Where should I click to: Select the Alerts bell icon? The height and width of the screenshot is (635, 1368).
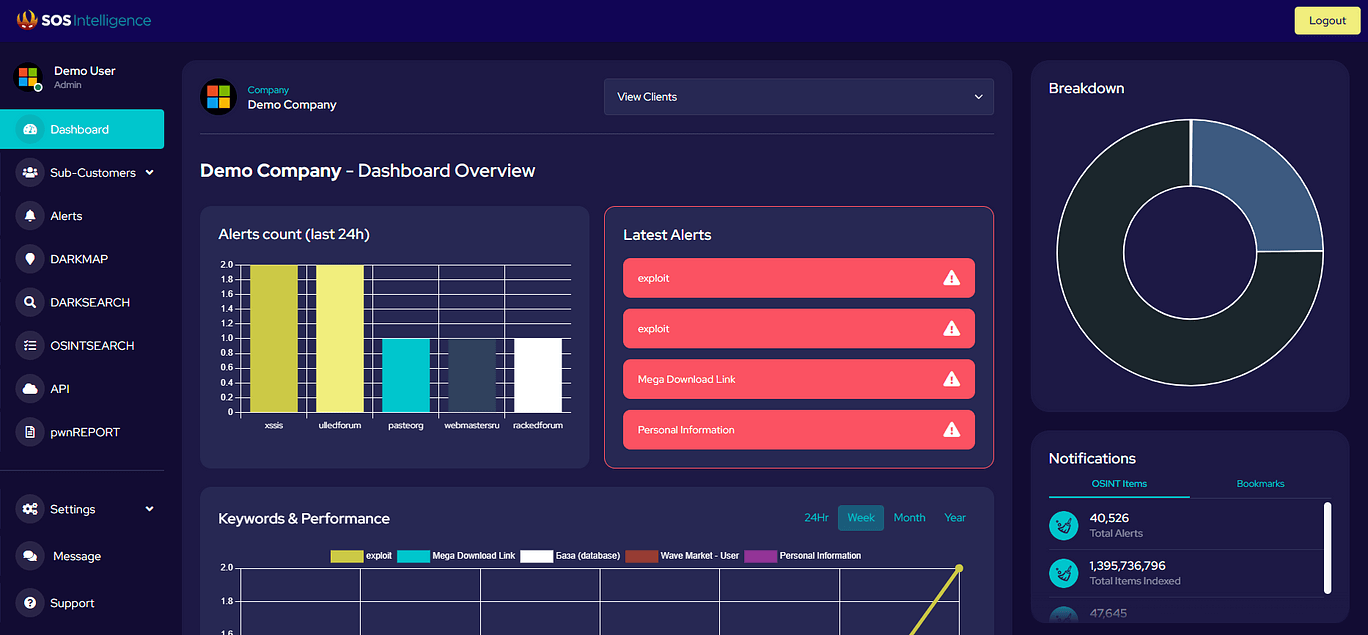click(30, 216)
